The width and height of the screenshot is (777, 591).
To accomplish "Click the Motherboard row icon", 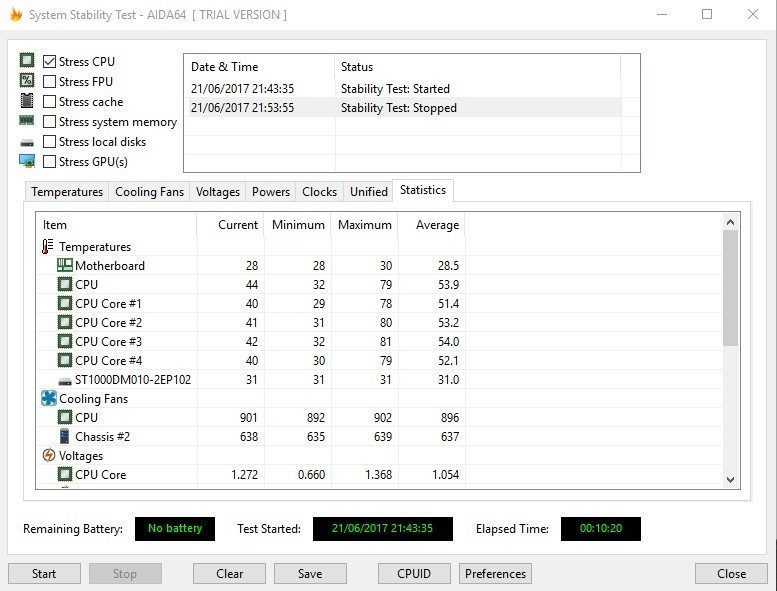I will tap(64, 266).
